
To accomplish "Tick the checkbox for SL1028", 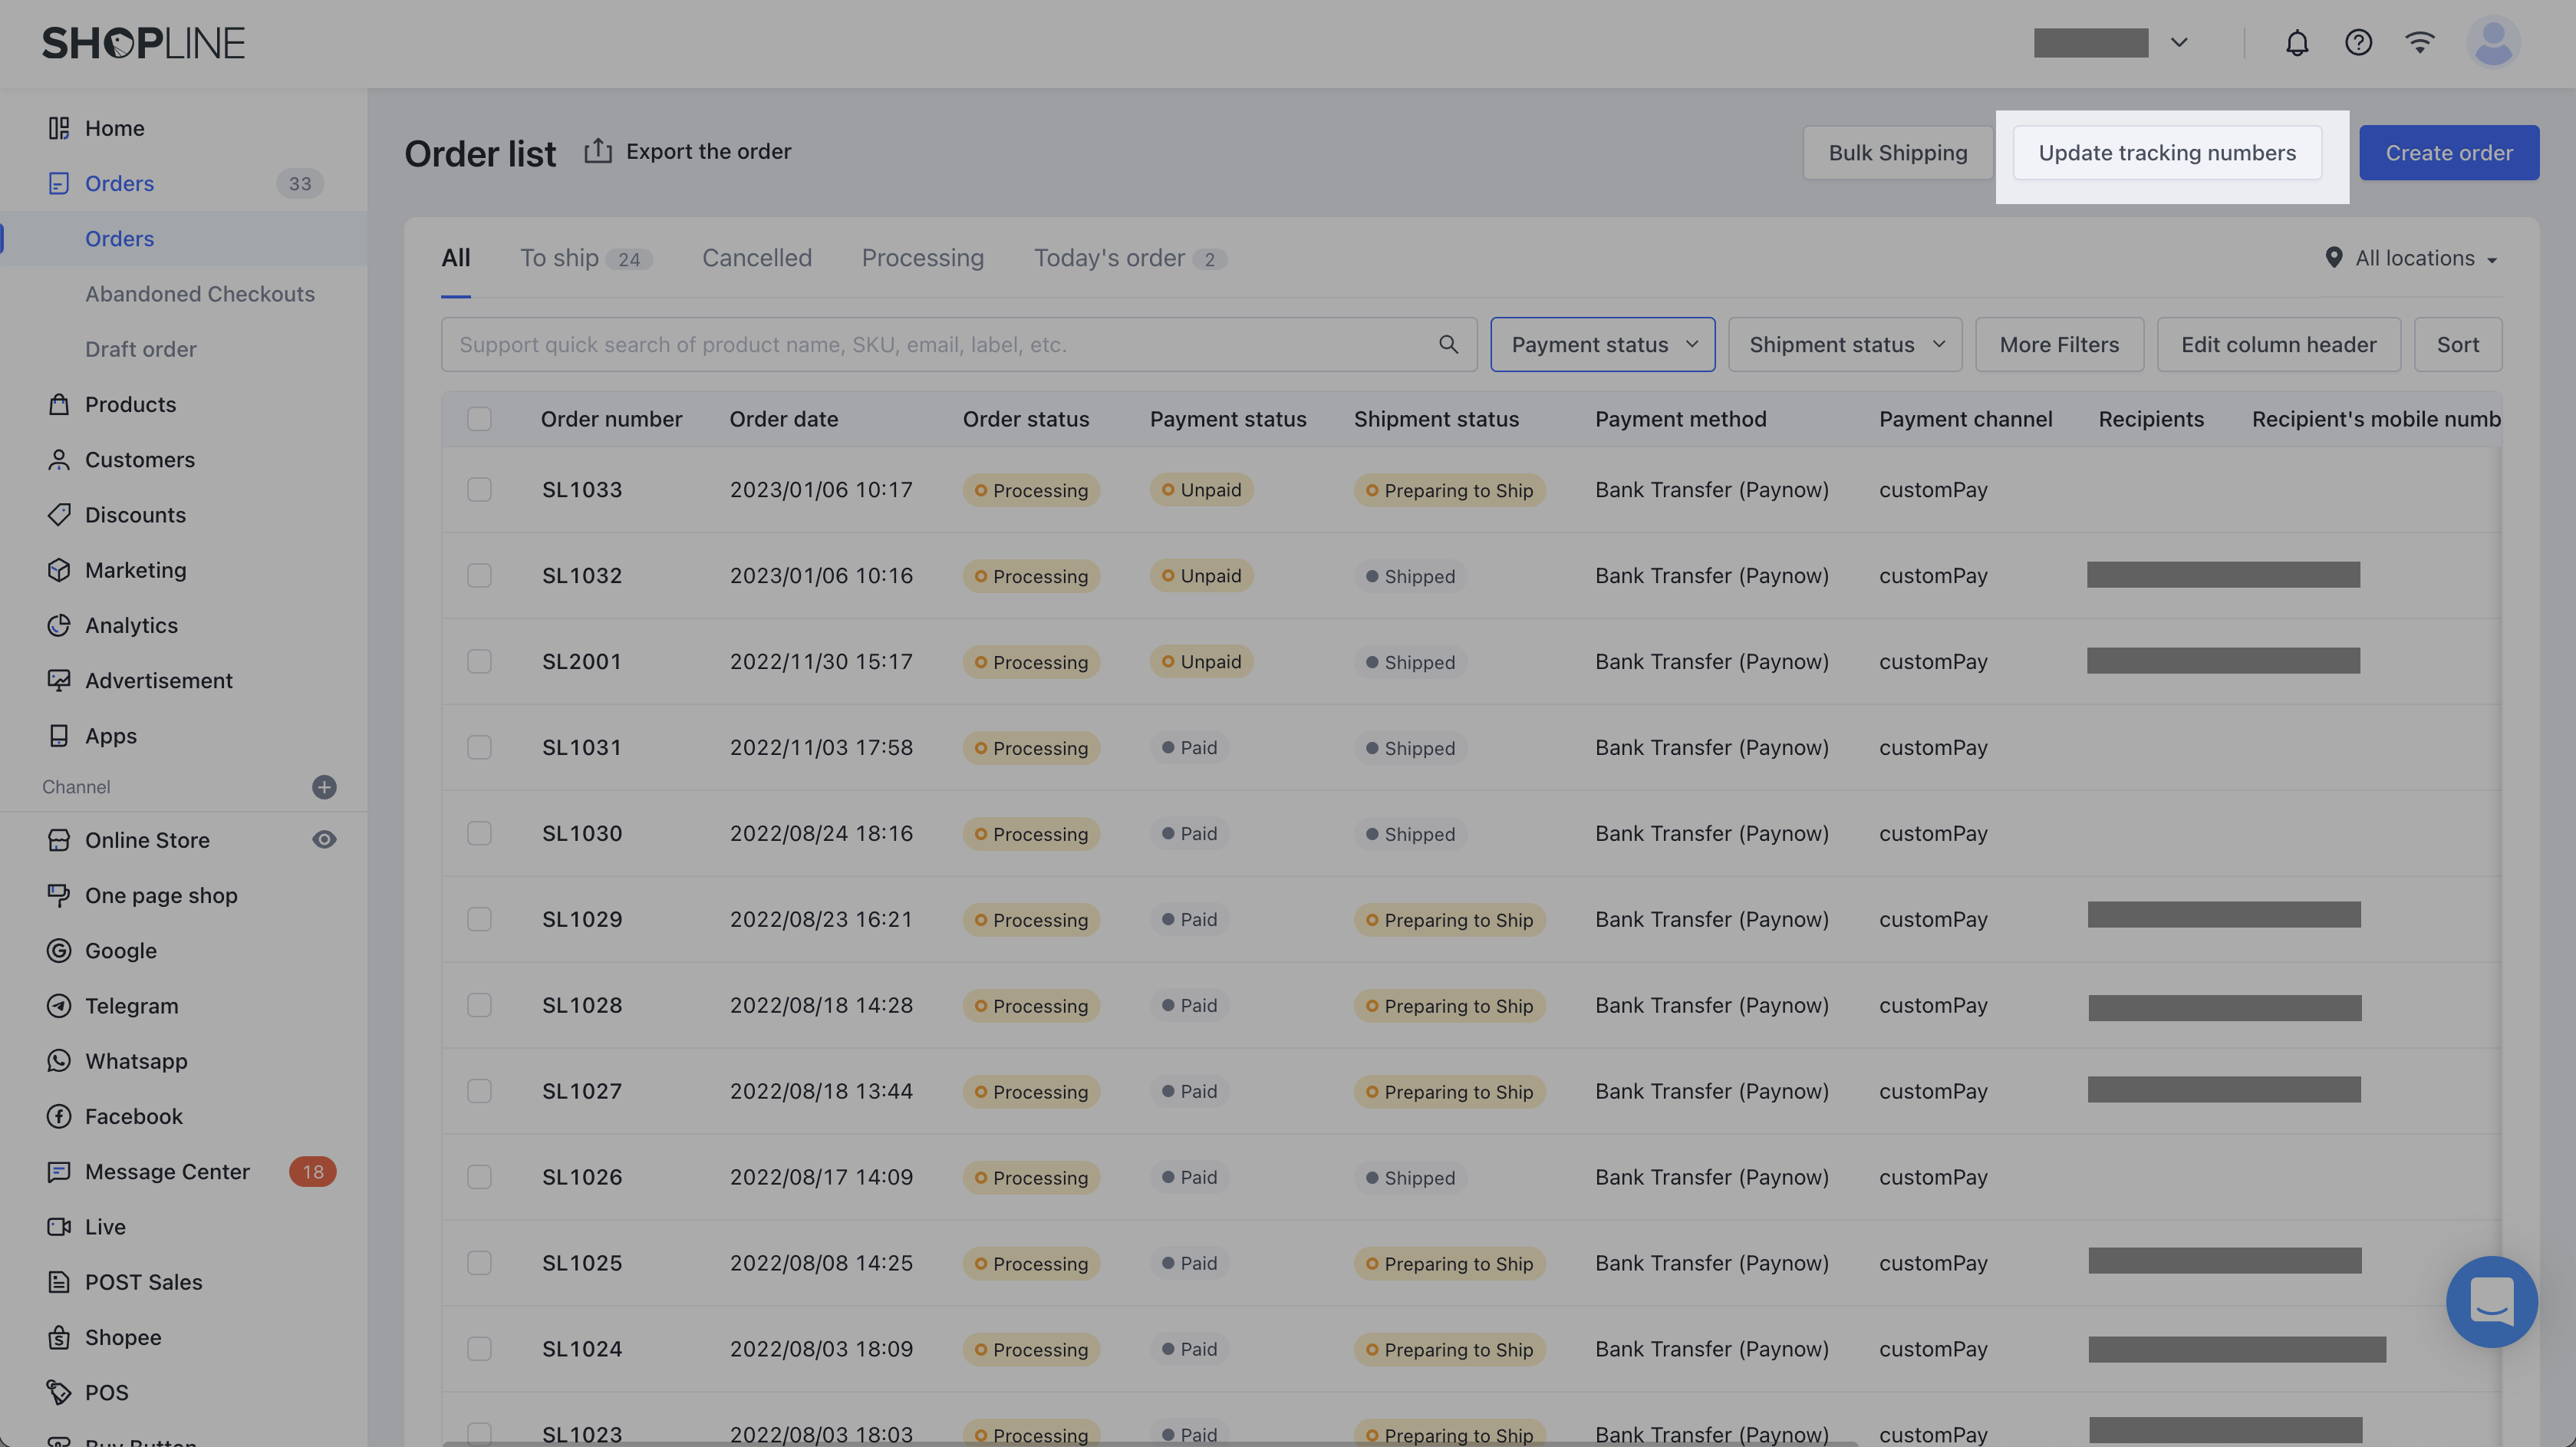I will point(479,1005).
